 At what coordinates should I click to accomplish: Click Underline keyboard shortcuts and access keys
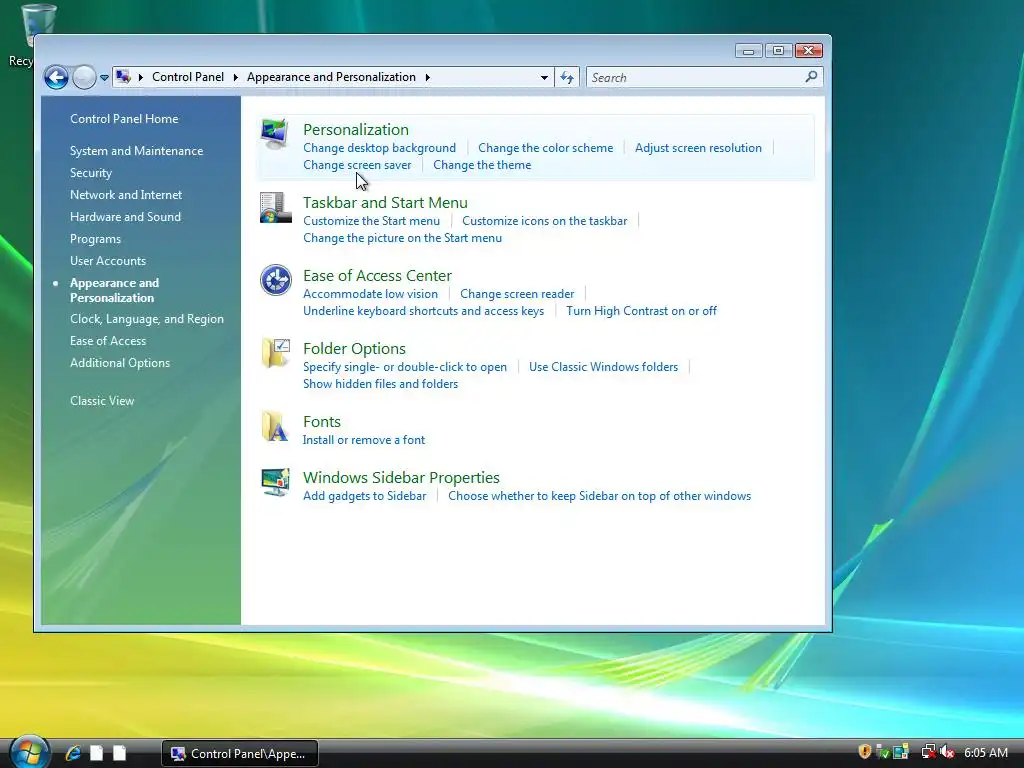click(423, 311)
